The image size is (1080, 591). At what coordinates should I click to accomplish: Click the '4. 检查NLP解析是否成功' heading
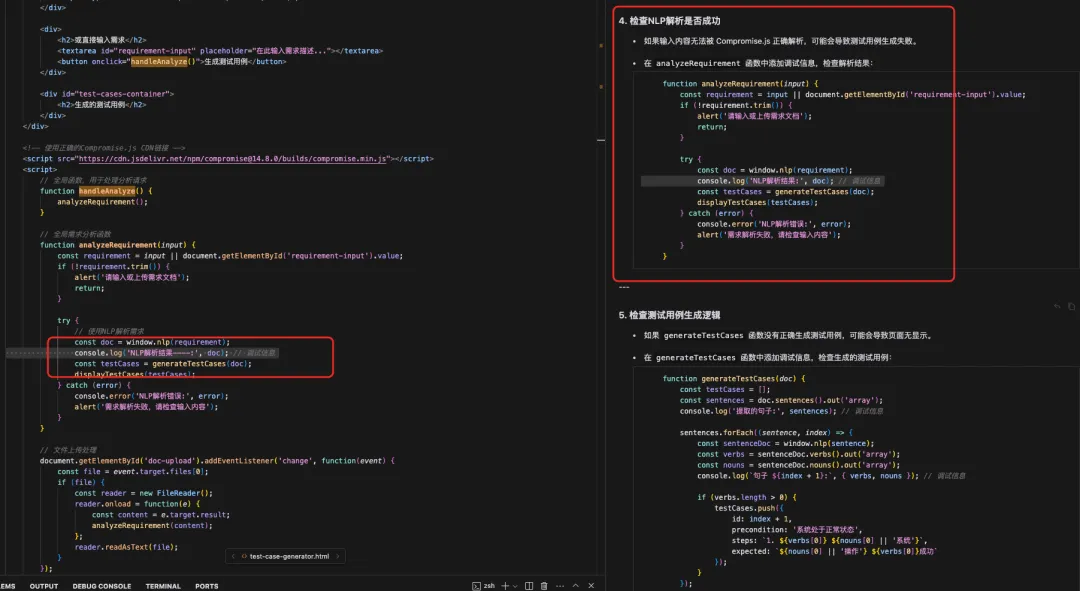[669, 21]
